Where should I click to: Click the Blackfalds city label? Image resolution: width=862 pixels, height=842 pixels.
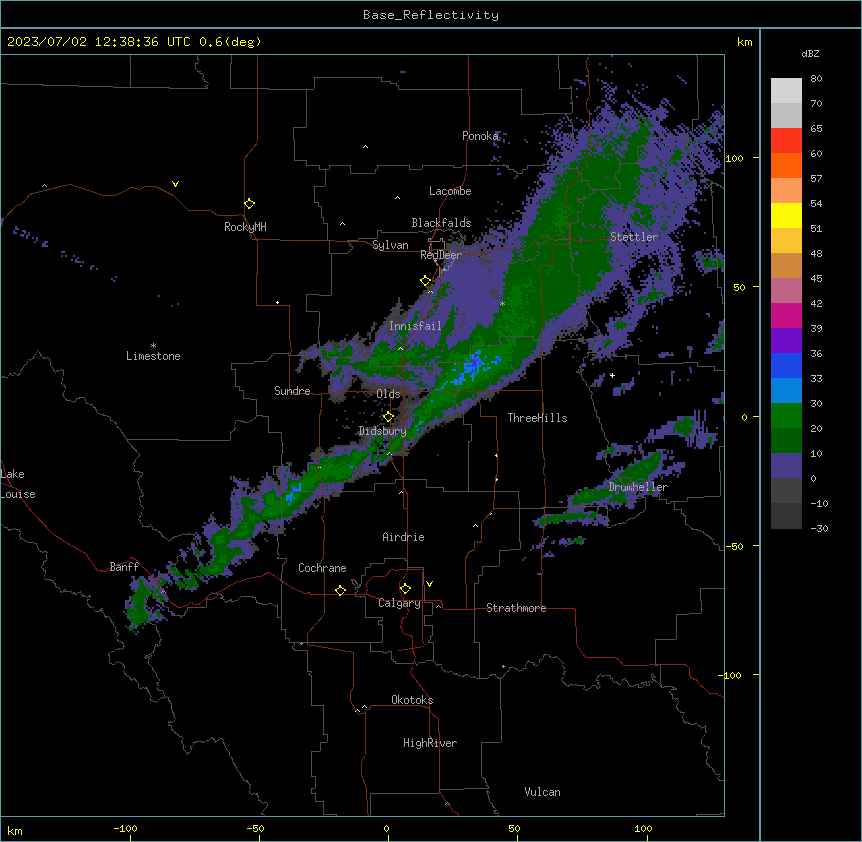(441, 223)
